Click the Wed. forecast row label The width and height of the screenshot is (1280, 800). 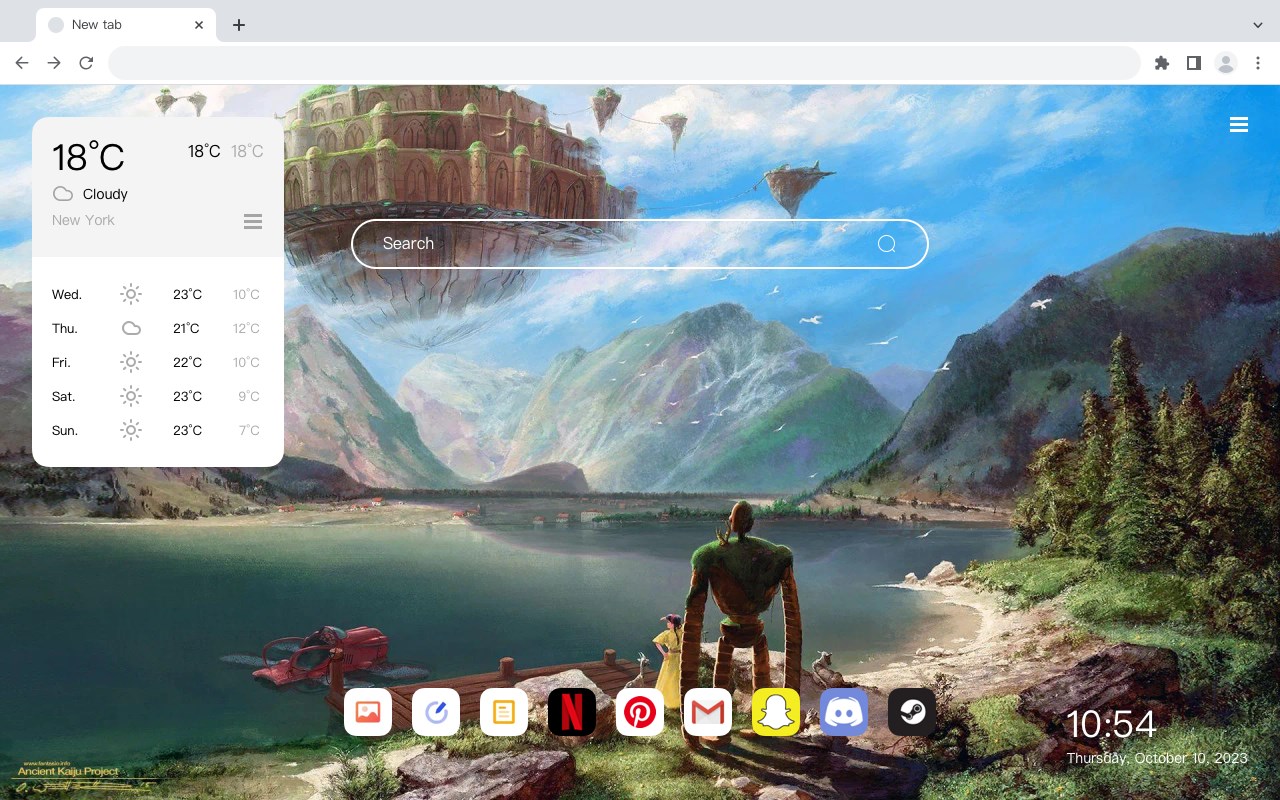(67, 295)
